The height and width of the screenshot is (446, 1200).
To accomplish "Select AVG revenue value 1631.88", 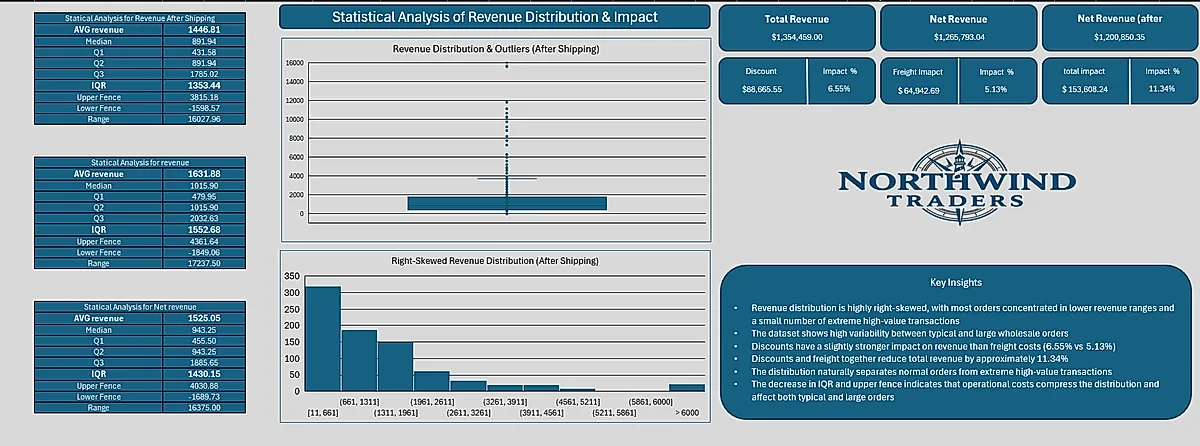I will [203, 174].
